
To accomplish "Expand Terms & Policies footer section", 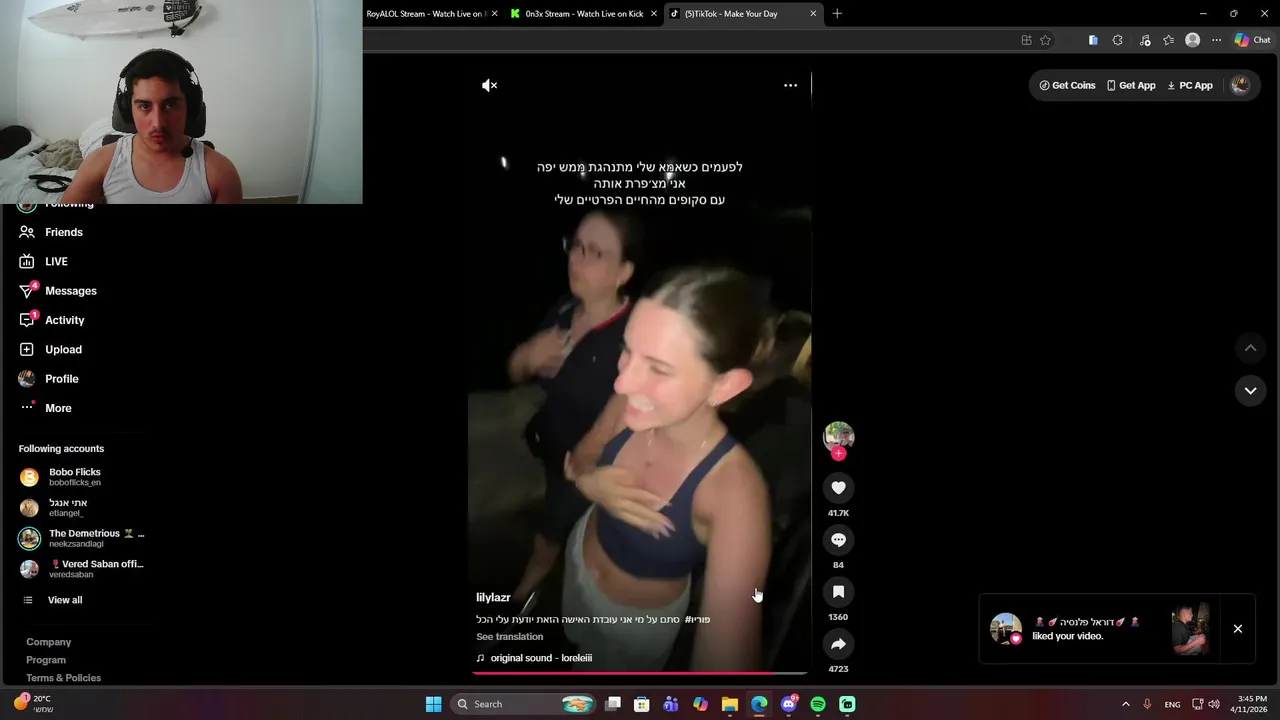I will (63, 678).
